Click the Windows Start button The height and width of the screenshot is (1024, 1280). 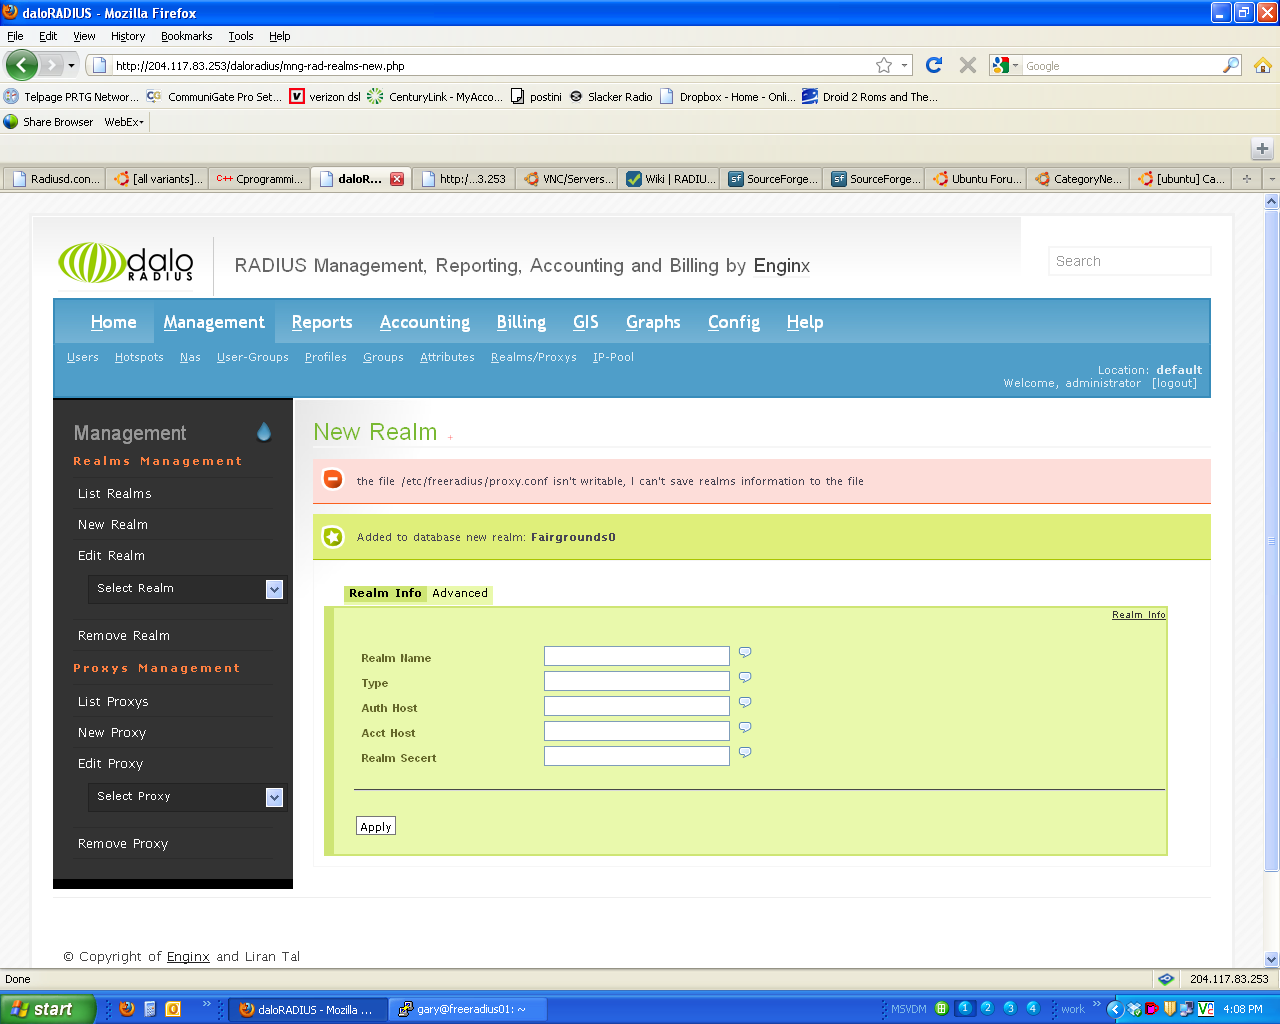point(47,1009)
